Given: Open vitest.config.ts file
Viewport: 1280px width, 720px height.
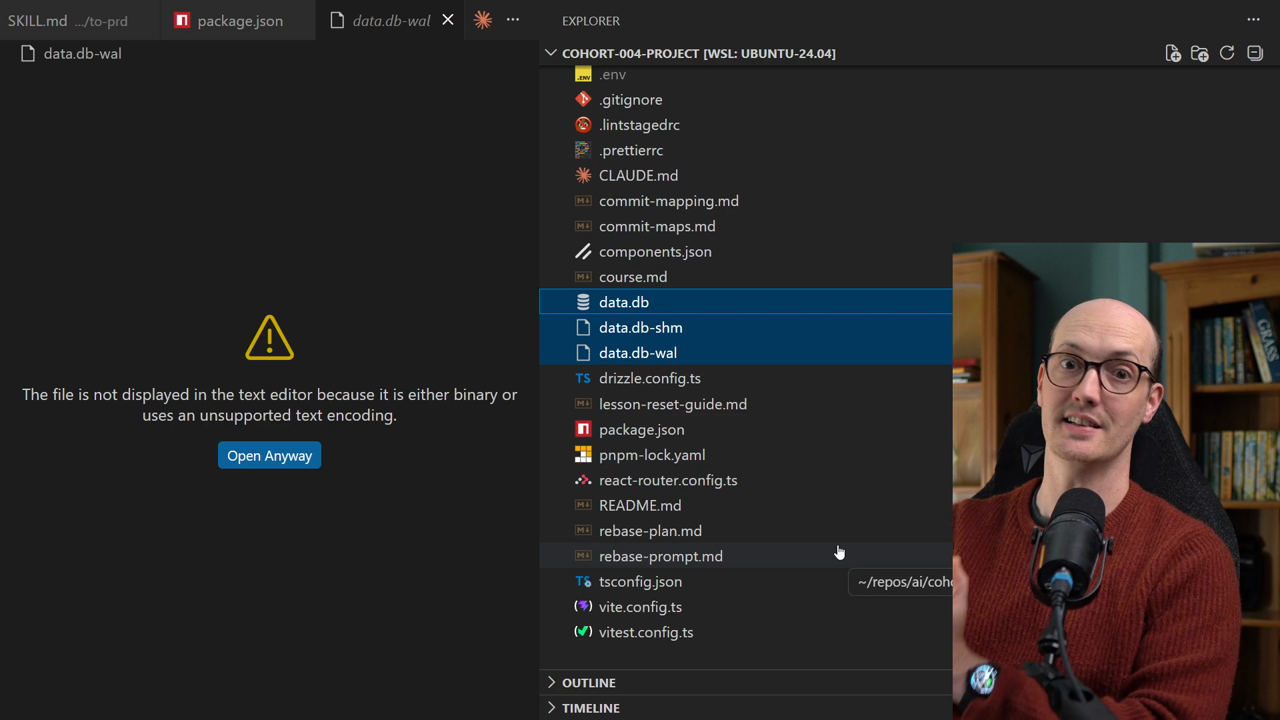Looking at the screenshot, I should (x=646, y=632).
